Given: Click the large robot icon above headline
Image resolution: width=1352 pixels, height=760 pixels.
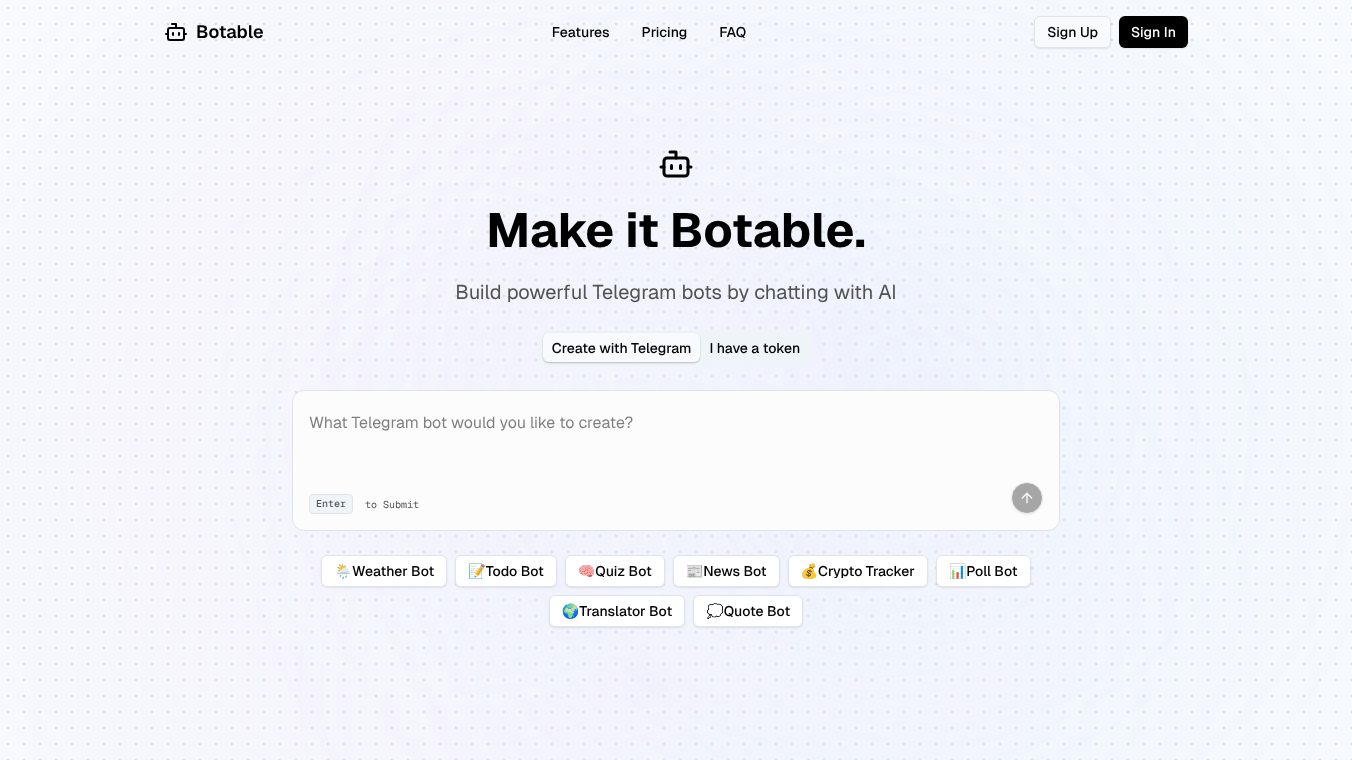Looking at the screenshot, I should pos(676,165).
